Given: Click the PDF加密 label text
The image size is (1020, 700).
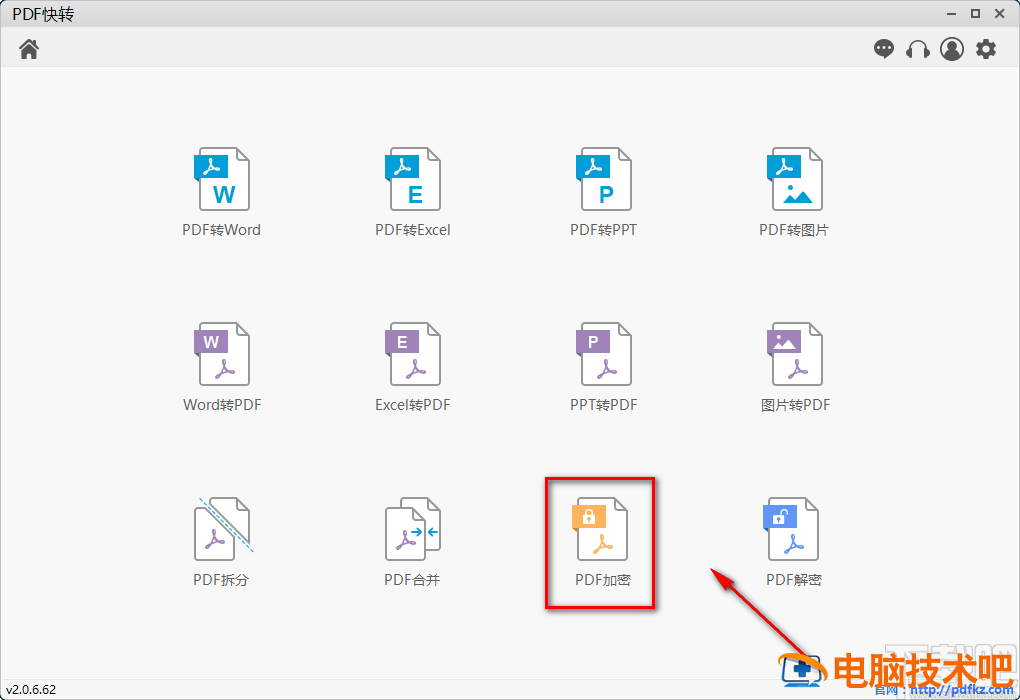Looking at the screenshot, I should click(x=602, y=580).
